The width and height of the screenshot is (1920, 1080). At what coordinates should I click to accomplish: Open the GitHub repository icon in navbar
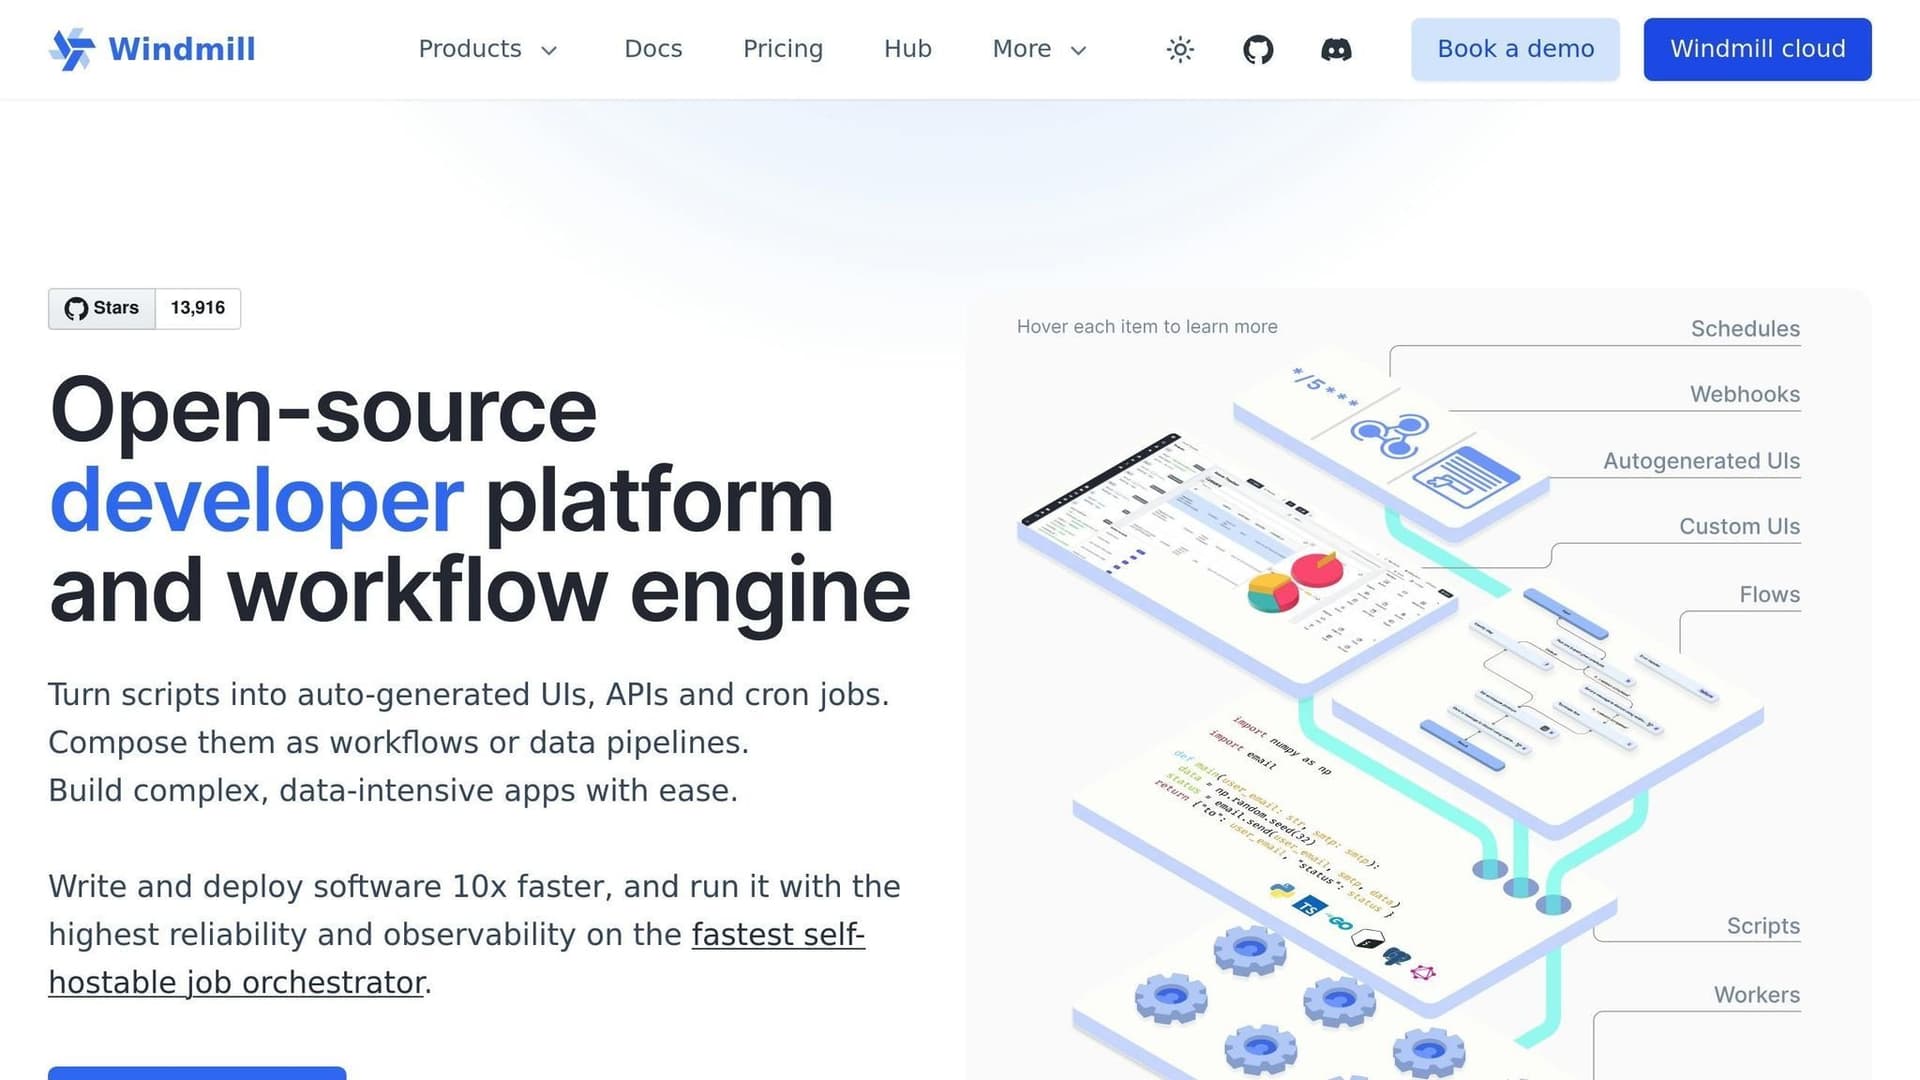pyautogui.click(x=1258, y=49)
